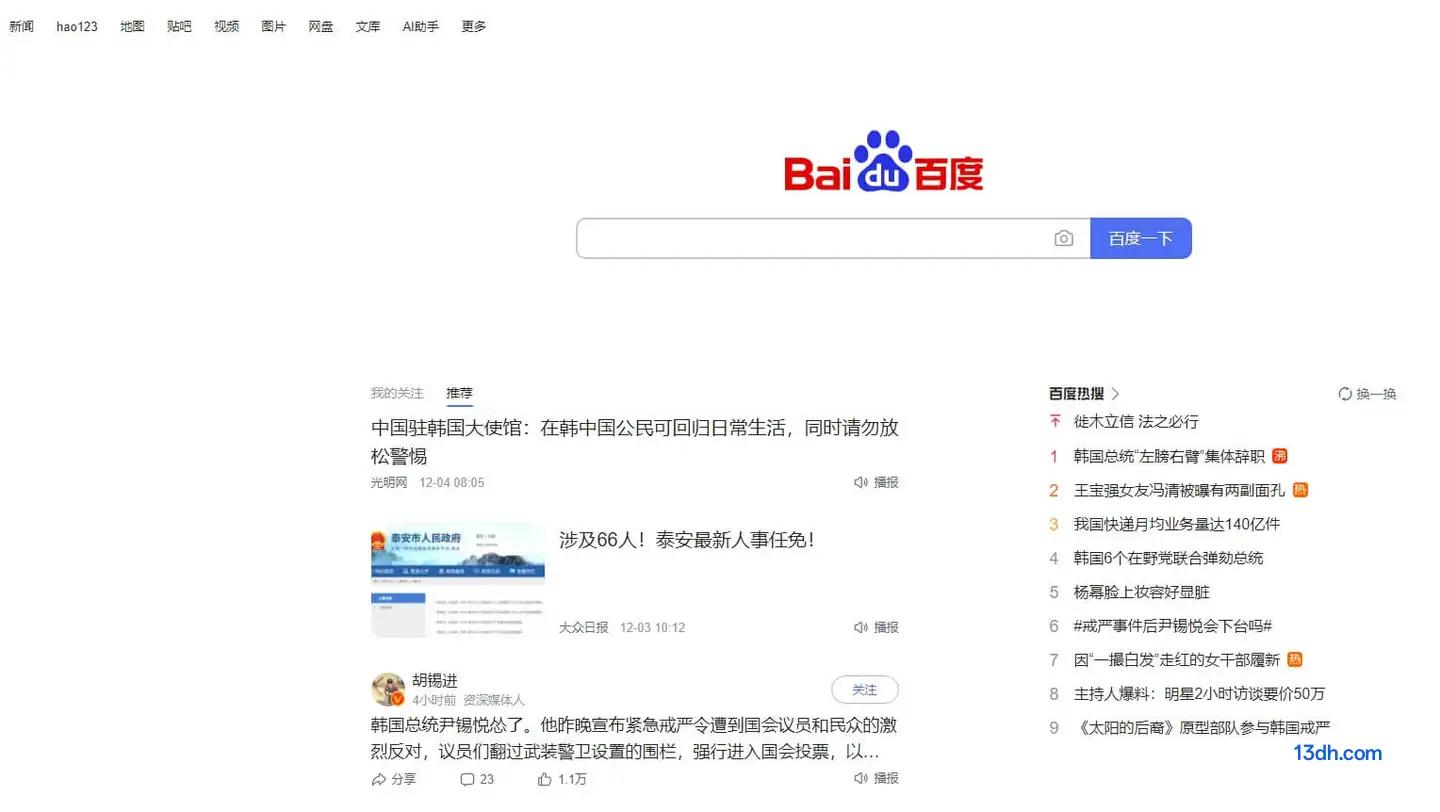Open hot search 主持人爆料：明星2小时访谈要价50万
The width and height of the screenshot is (1440, 812).
click(1200, 694)
